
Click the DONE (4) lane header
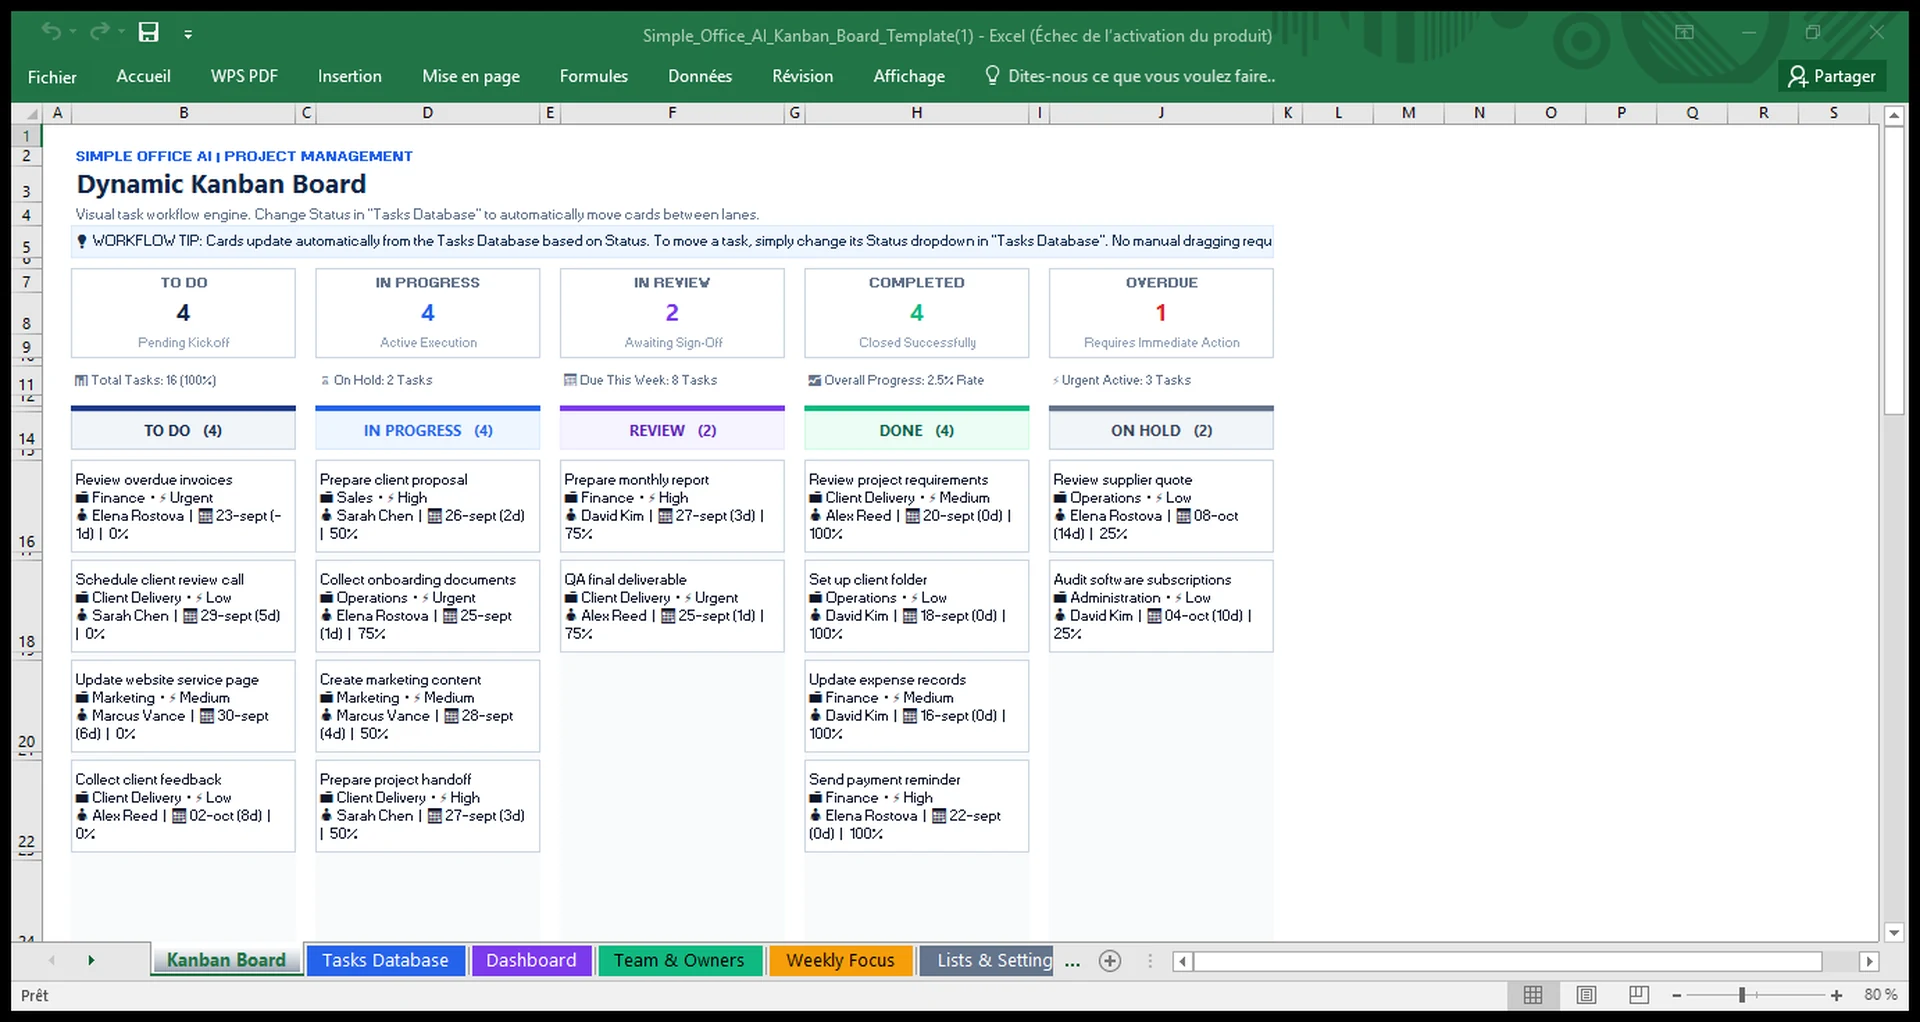click(x=916, y=430)
